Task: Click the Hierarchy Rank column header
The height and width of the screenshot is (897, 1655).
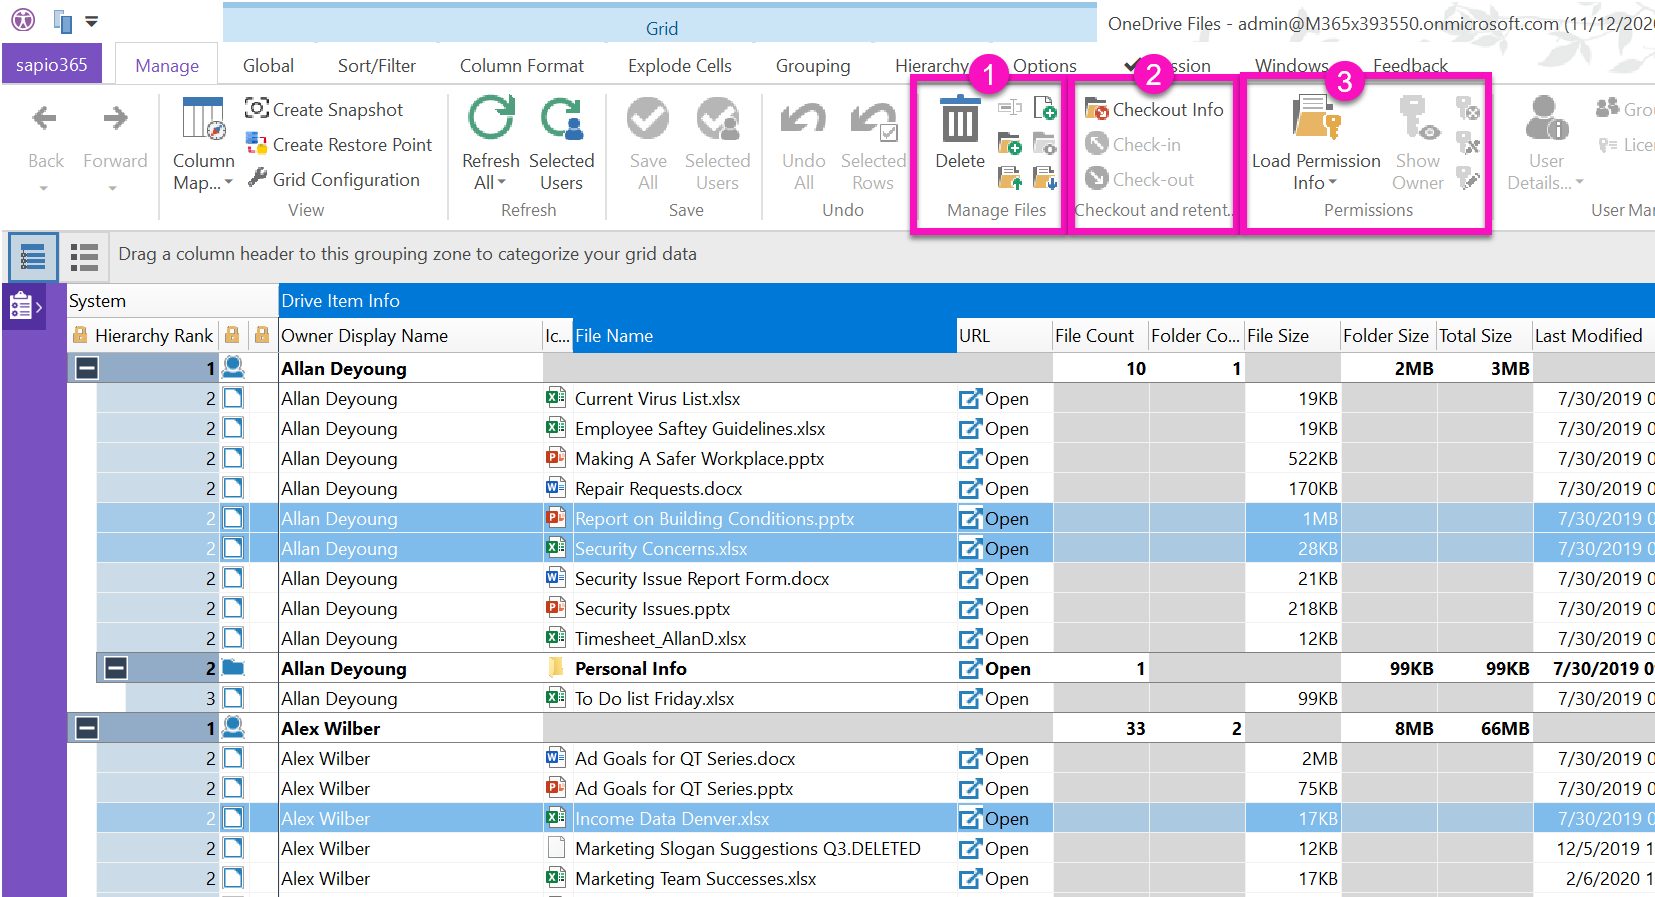Action: [x=144, y=336]
